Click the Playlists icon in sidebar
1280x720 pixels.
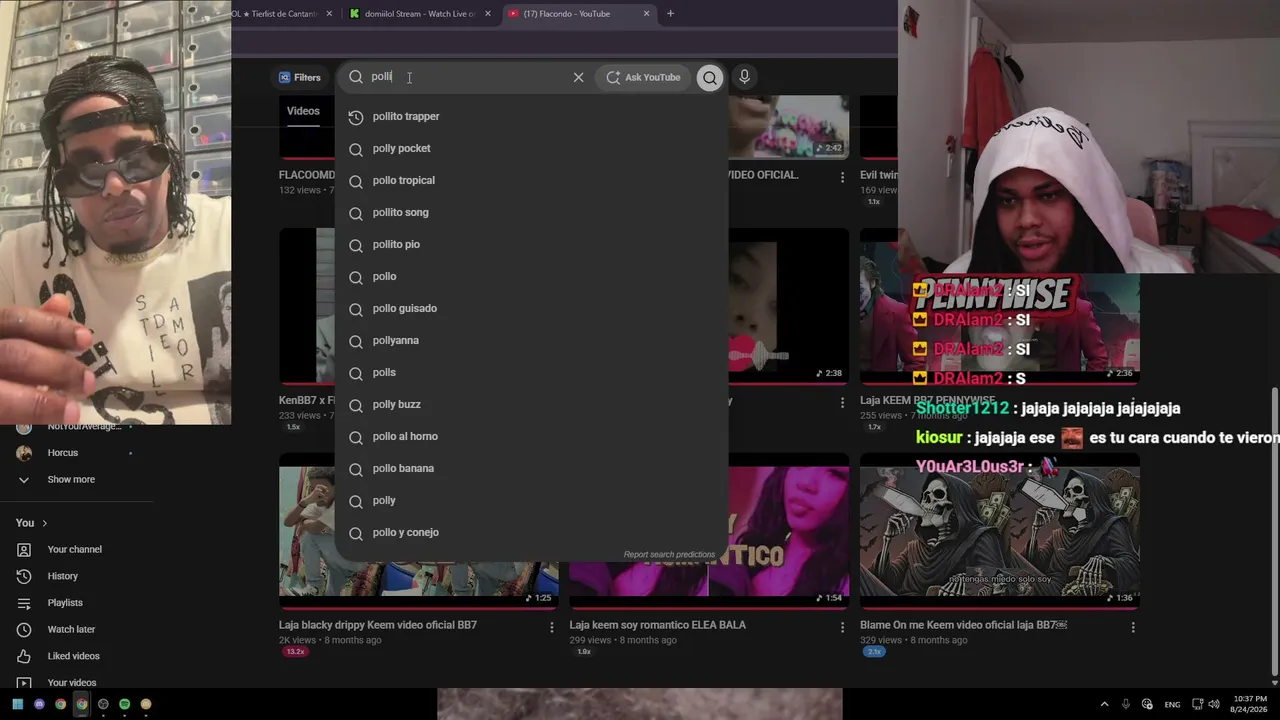(x=24, y=603)
